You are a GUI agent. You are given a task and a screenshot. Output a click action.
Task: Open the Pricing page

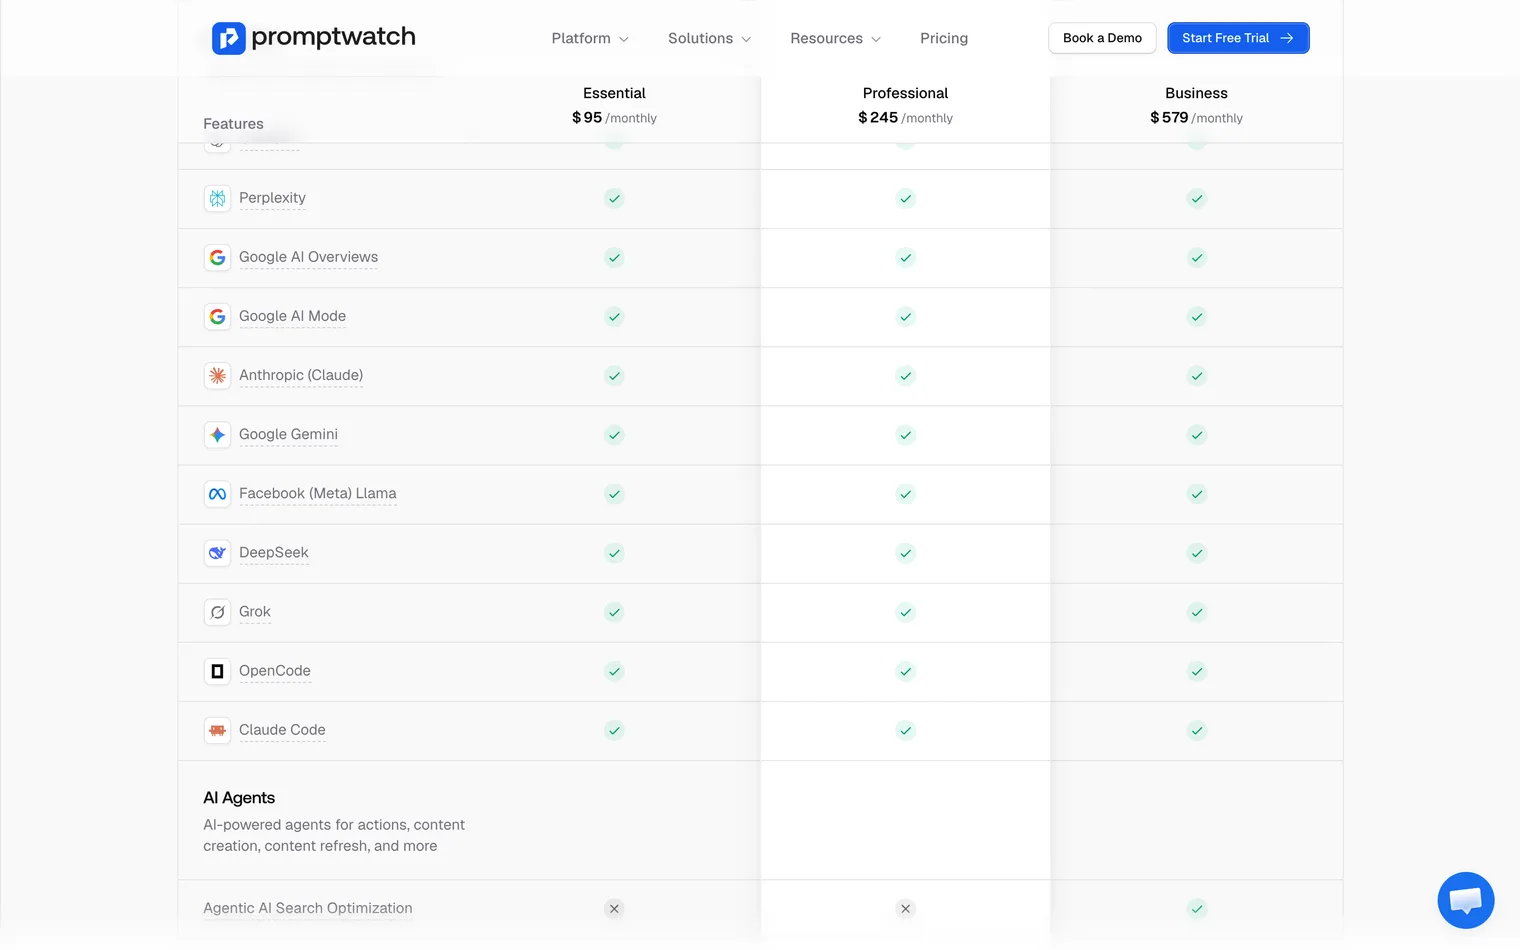[x=944, y=38]
